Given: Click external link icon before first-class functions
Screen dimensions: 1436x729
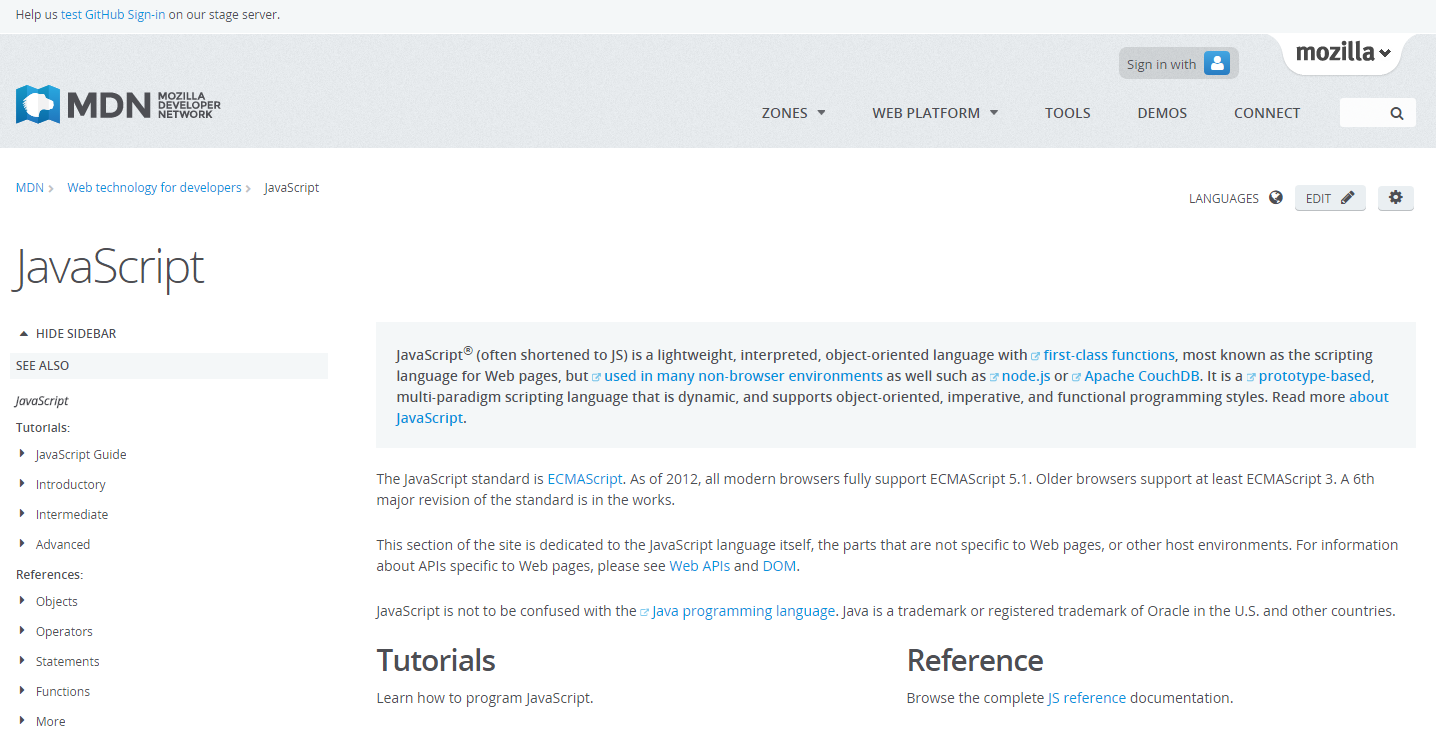Looking at the screenshot, I should 1036,356.
